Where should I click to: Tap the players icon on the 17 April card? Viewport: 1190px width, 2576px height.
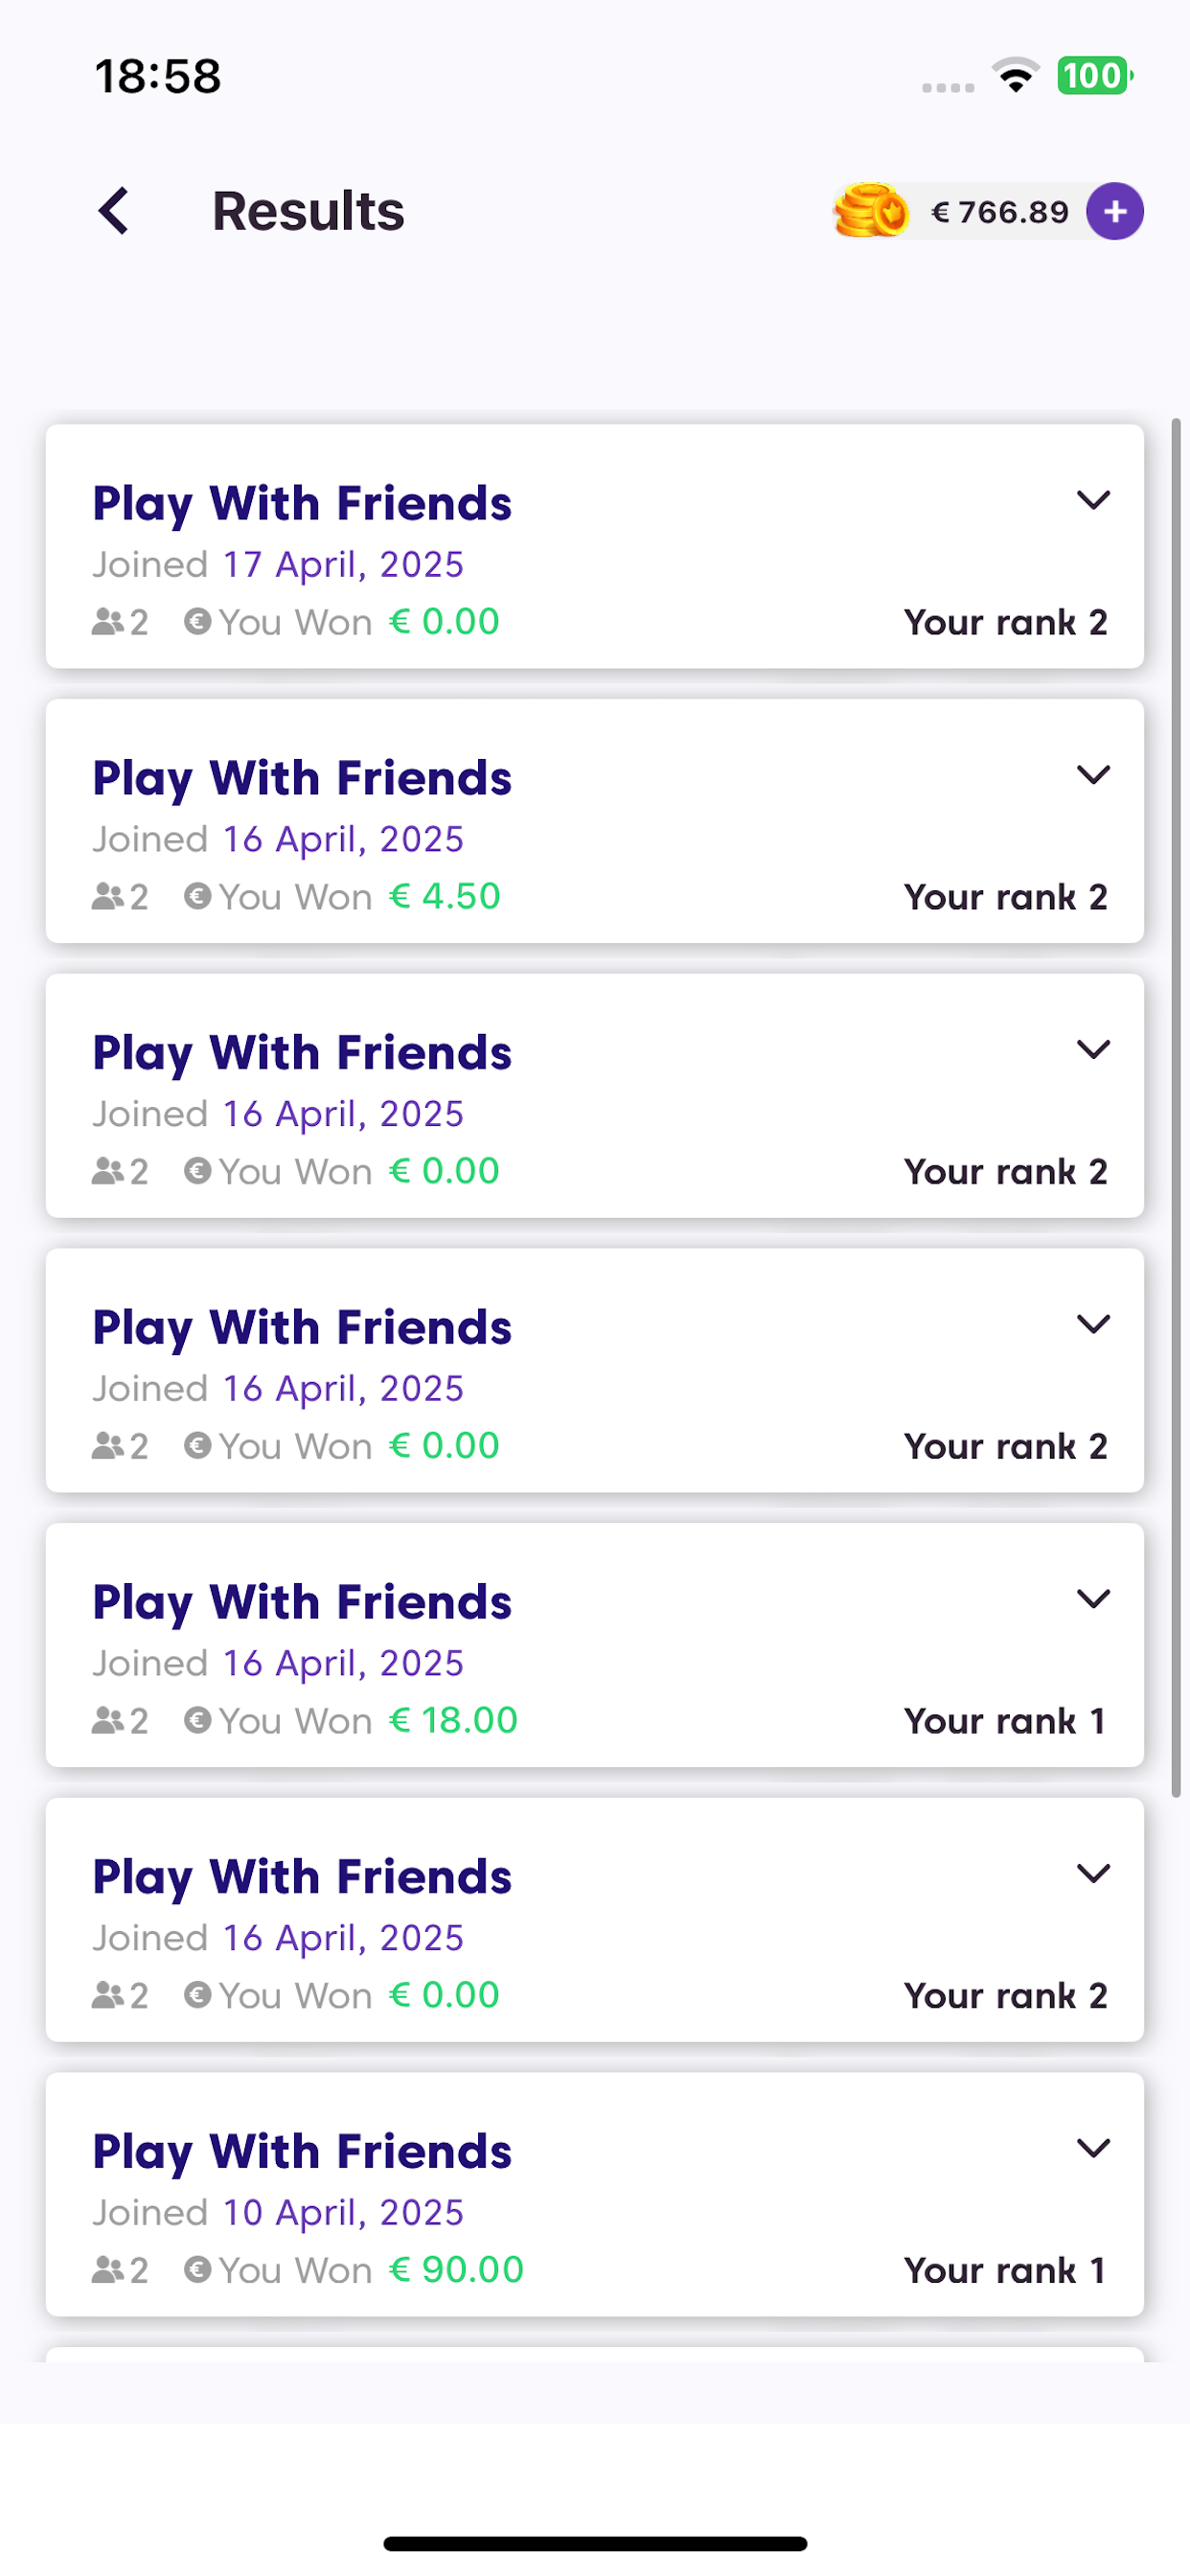click(x=108, y=622)
